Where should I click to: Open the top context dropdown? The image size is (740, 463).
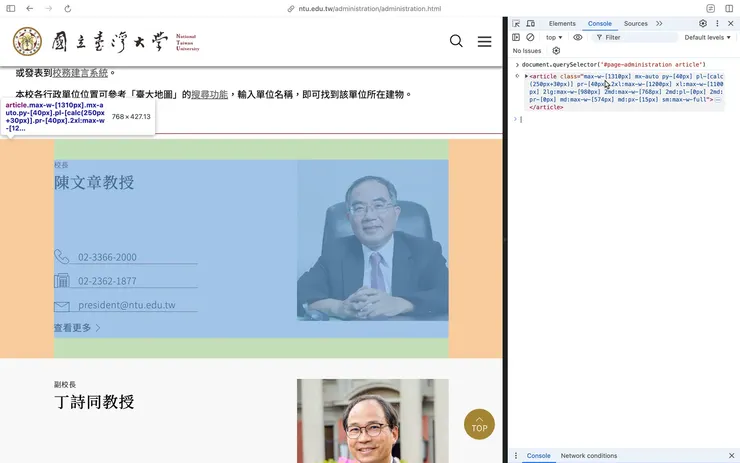click(554, 37)
